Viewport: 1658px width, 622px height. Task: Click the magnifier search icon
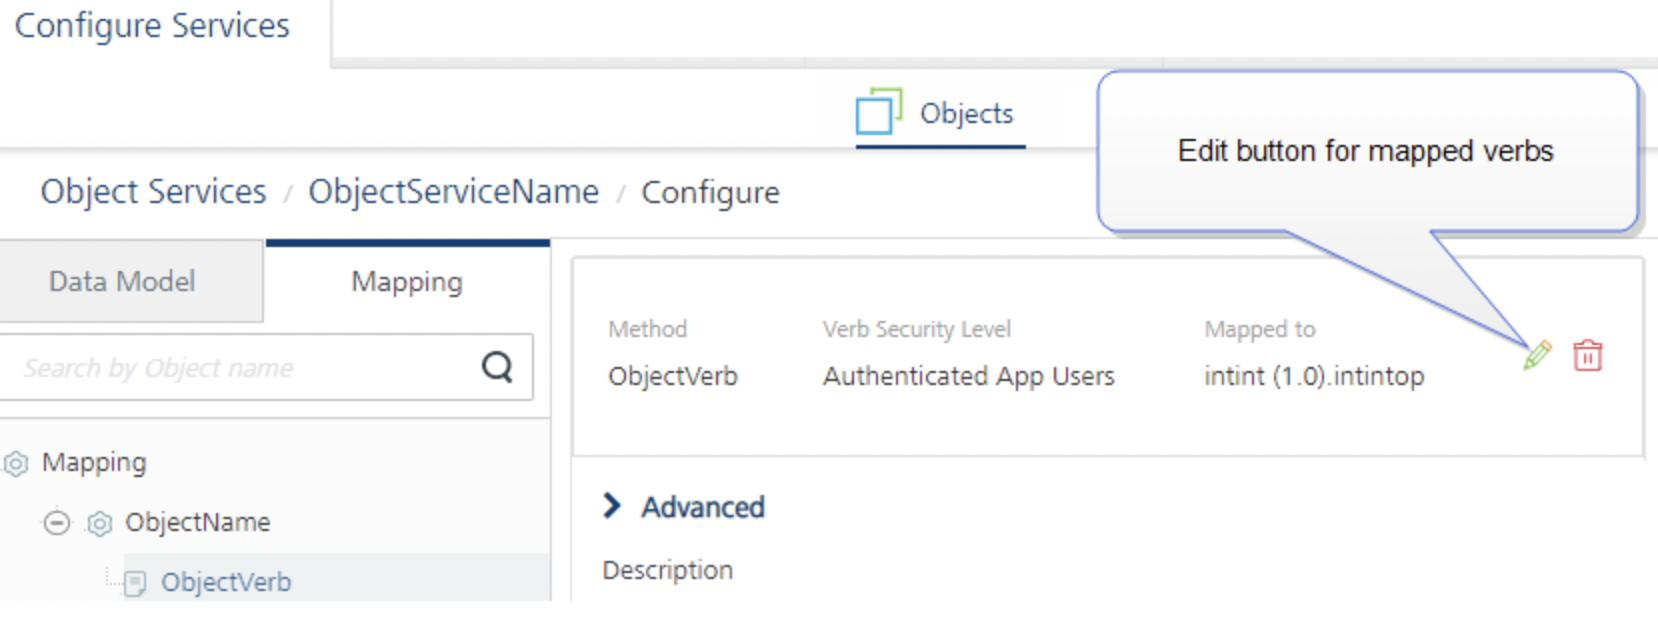[497, 367]
